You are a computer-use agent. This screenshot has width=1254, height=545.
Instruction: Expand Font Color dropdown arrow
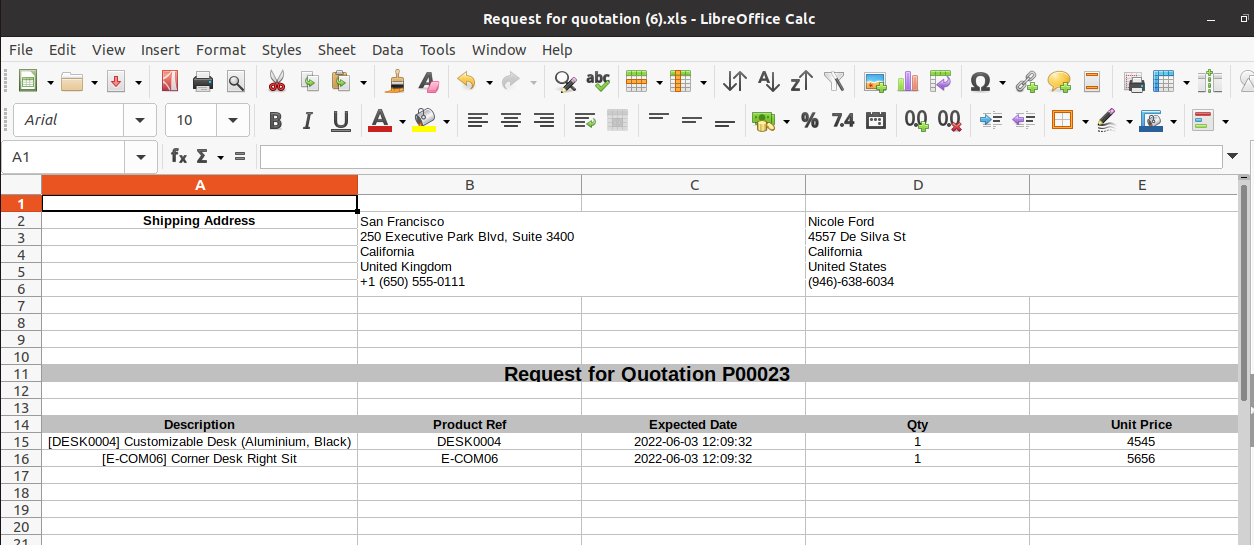click(402, 122)
